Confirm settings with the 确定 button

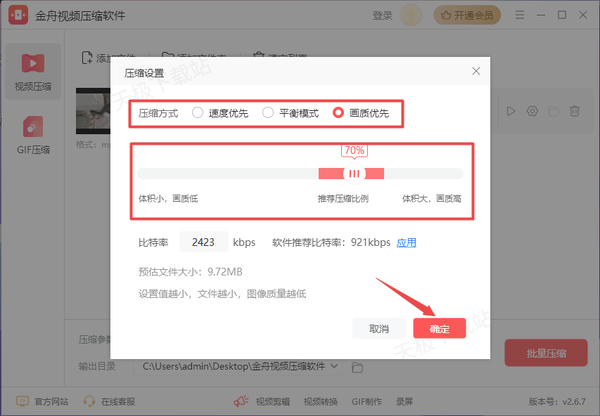pos(439,328)
